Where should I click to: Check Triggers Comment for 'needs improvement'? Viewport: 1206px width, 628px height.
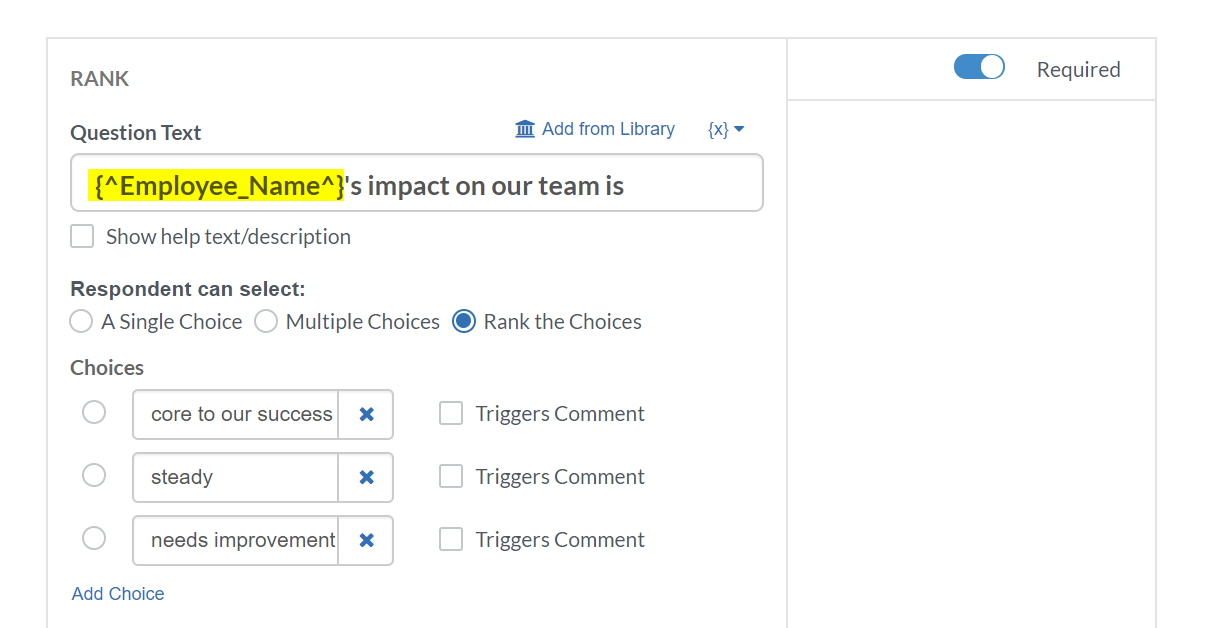coord(451,540)
